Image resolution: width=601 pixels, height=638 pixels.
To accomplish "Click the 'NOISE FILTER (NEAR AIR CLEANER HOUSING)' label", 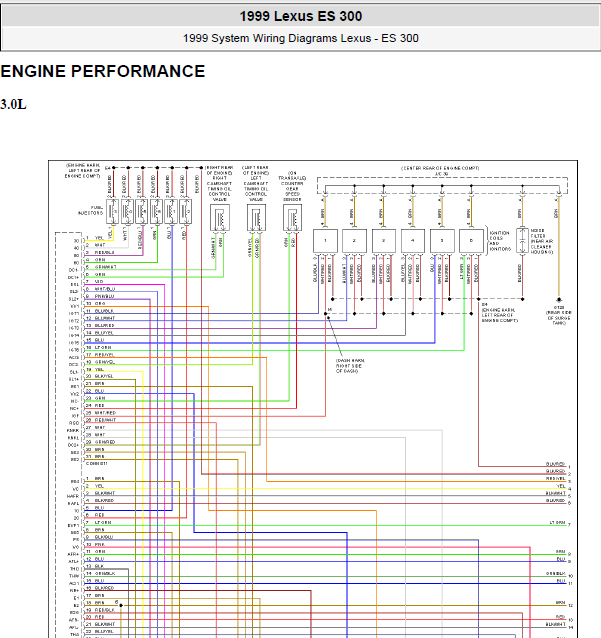I will pyautogui.click(x=542, y=241).
